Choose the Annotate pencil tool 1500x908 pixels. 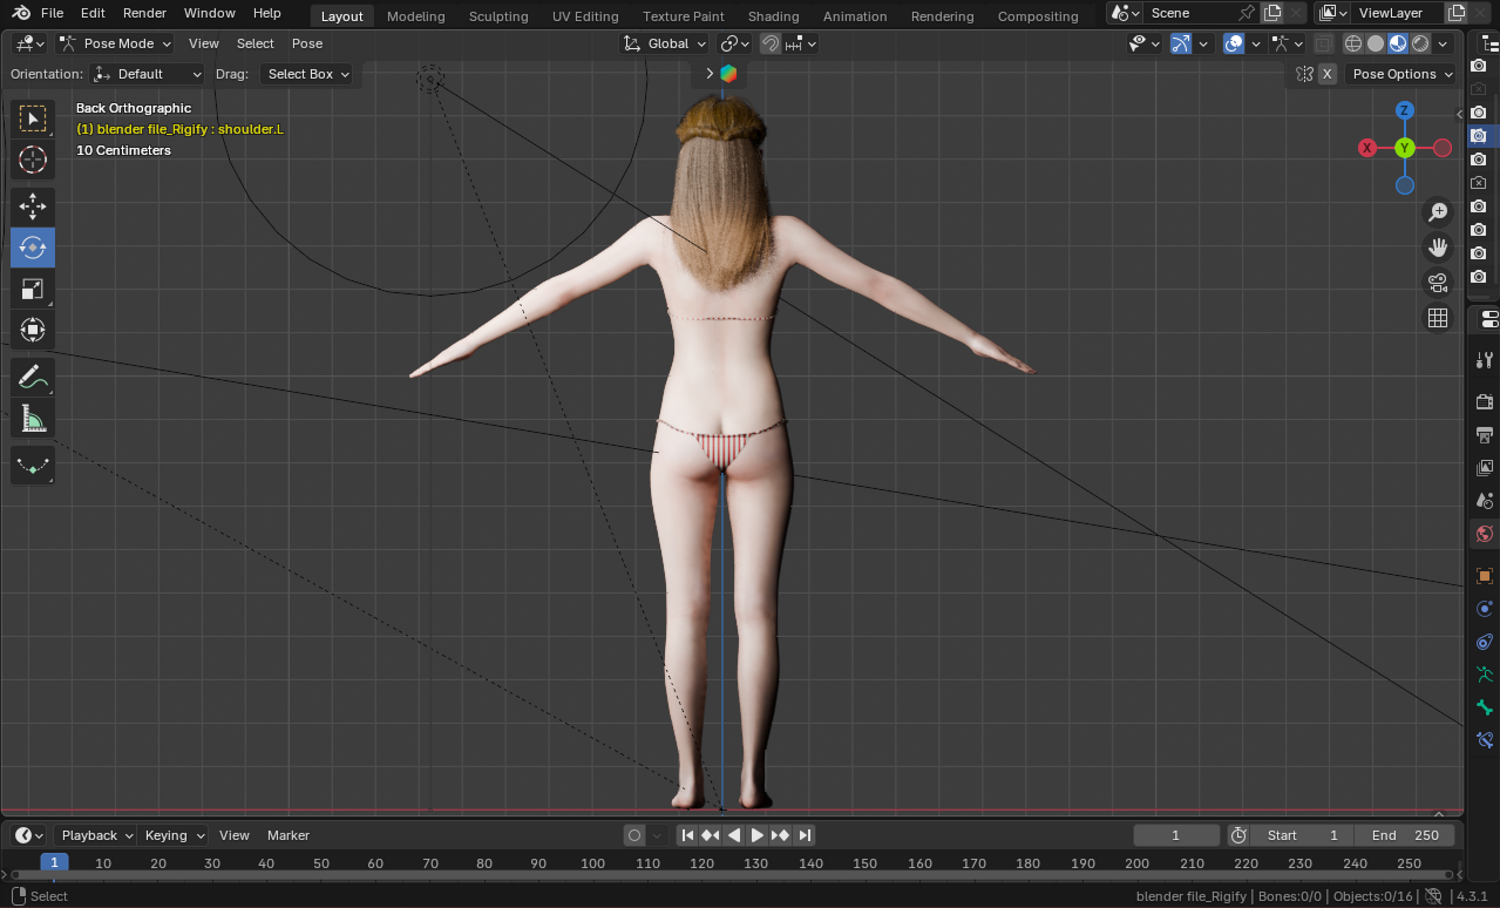(x=32, y=377)
